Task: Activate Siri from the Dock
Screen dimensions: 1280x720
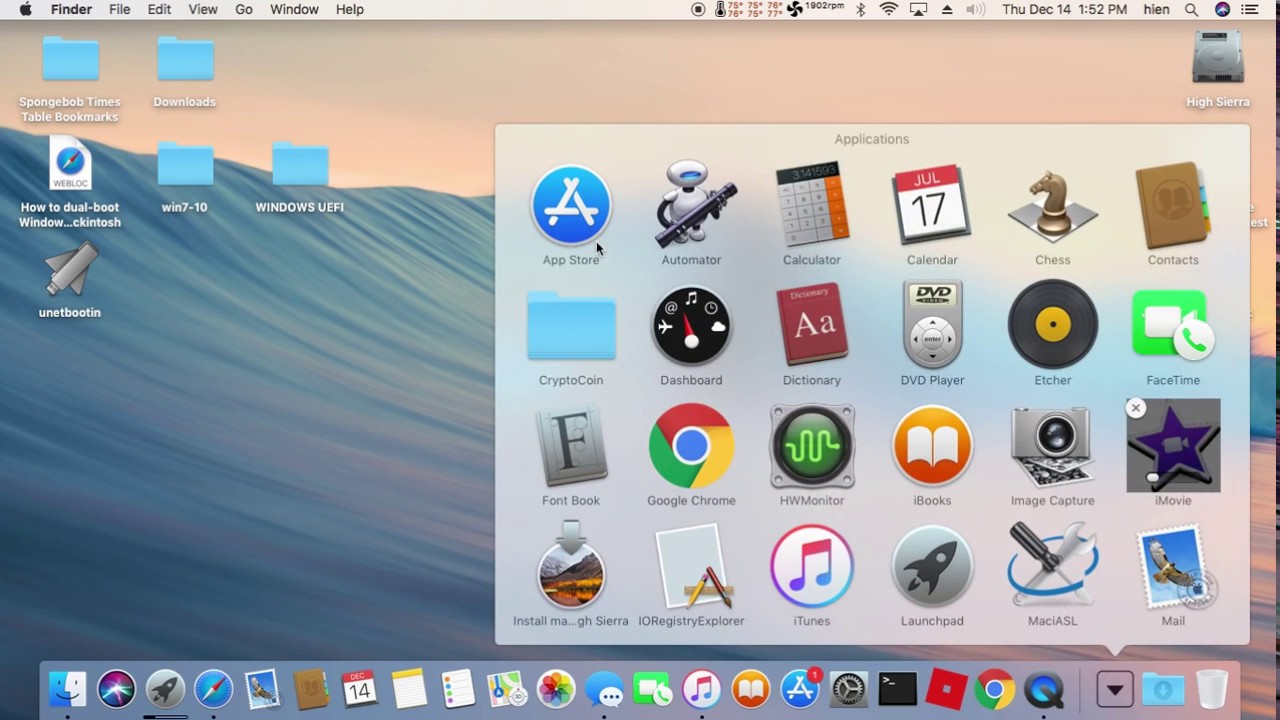Action: [x=117, y=689]
